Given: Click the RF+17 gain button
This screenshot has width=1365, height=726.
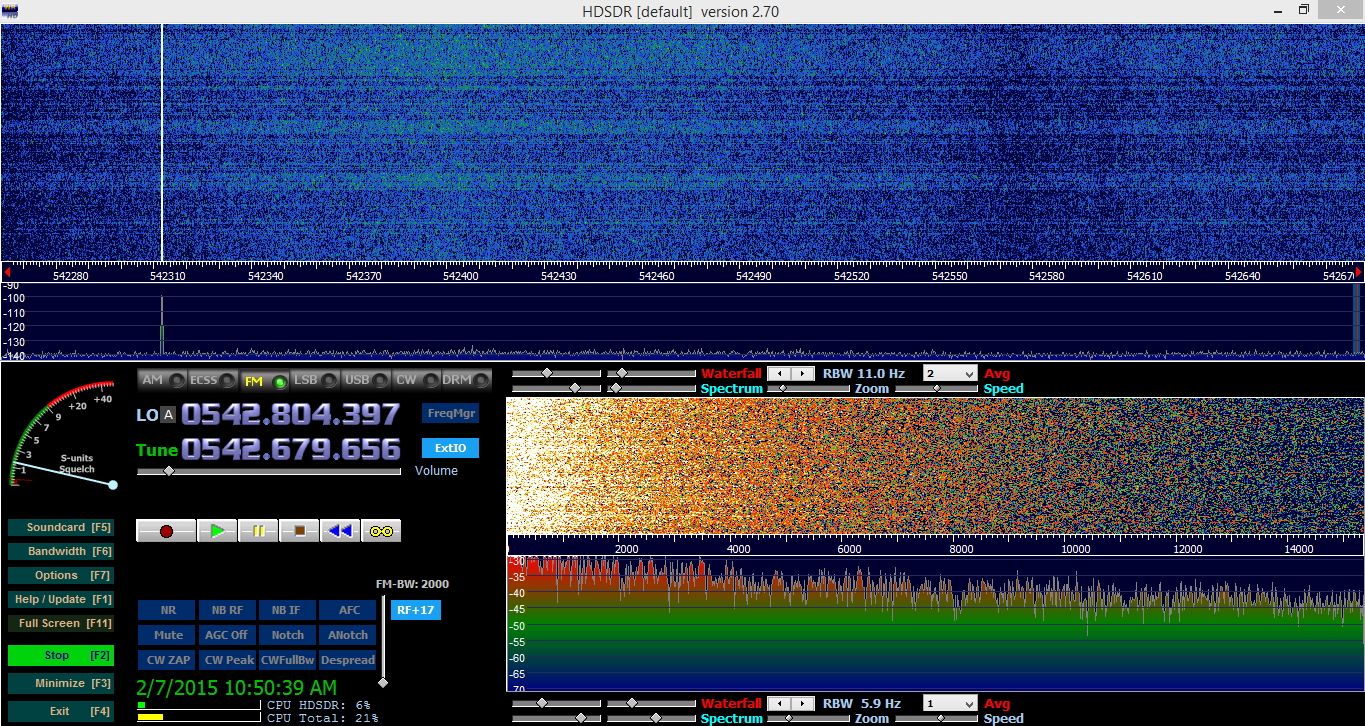Looking at the screenshot, I should 415,610.
